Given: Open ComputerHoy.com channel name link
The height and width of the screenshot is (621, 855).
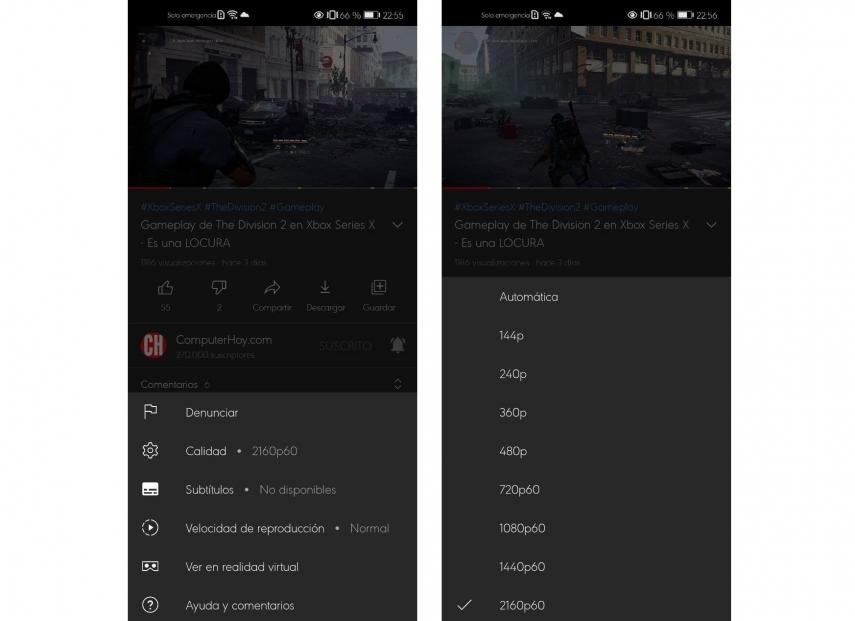Looking at the screenshot, I should tap(224, 340).
